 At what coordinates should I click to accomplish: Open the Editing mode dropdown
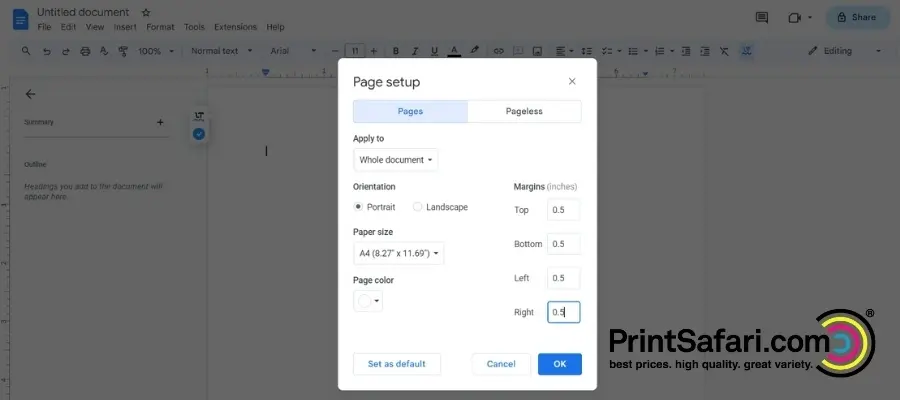coord(844,51)
